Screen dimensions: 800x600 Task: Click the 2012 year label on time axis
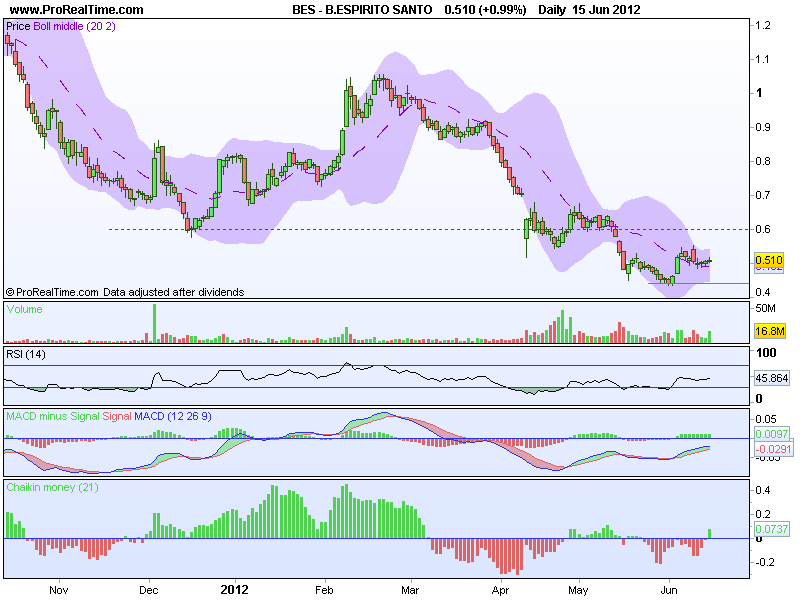pyautogui.click(x=235, y=590)
